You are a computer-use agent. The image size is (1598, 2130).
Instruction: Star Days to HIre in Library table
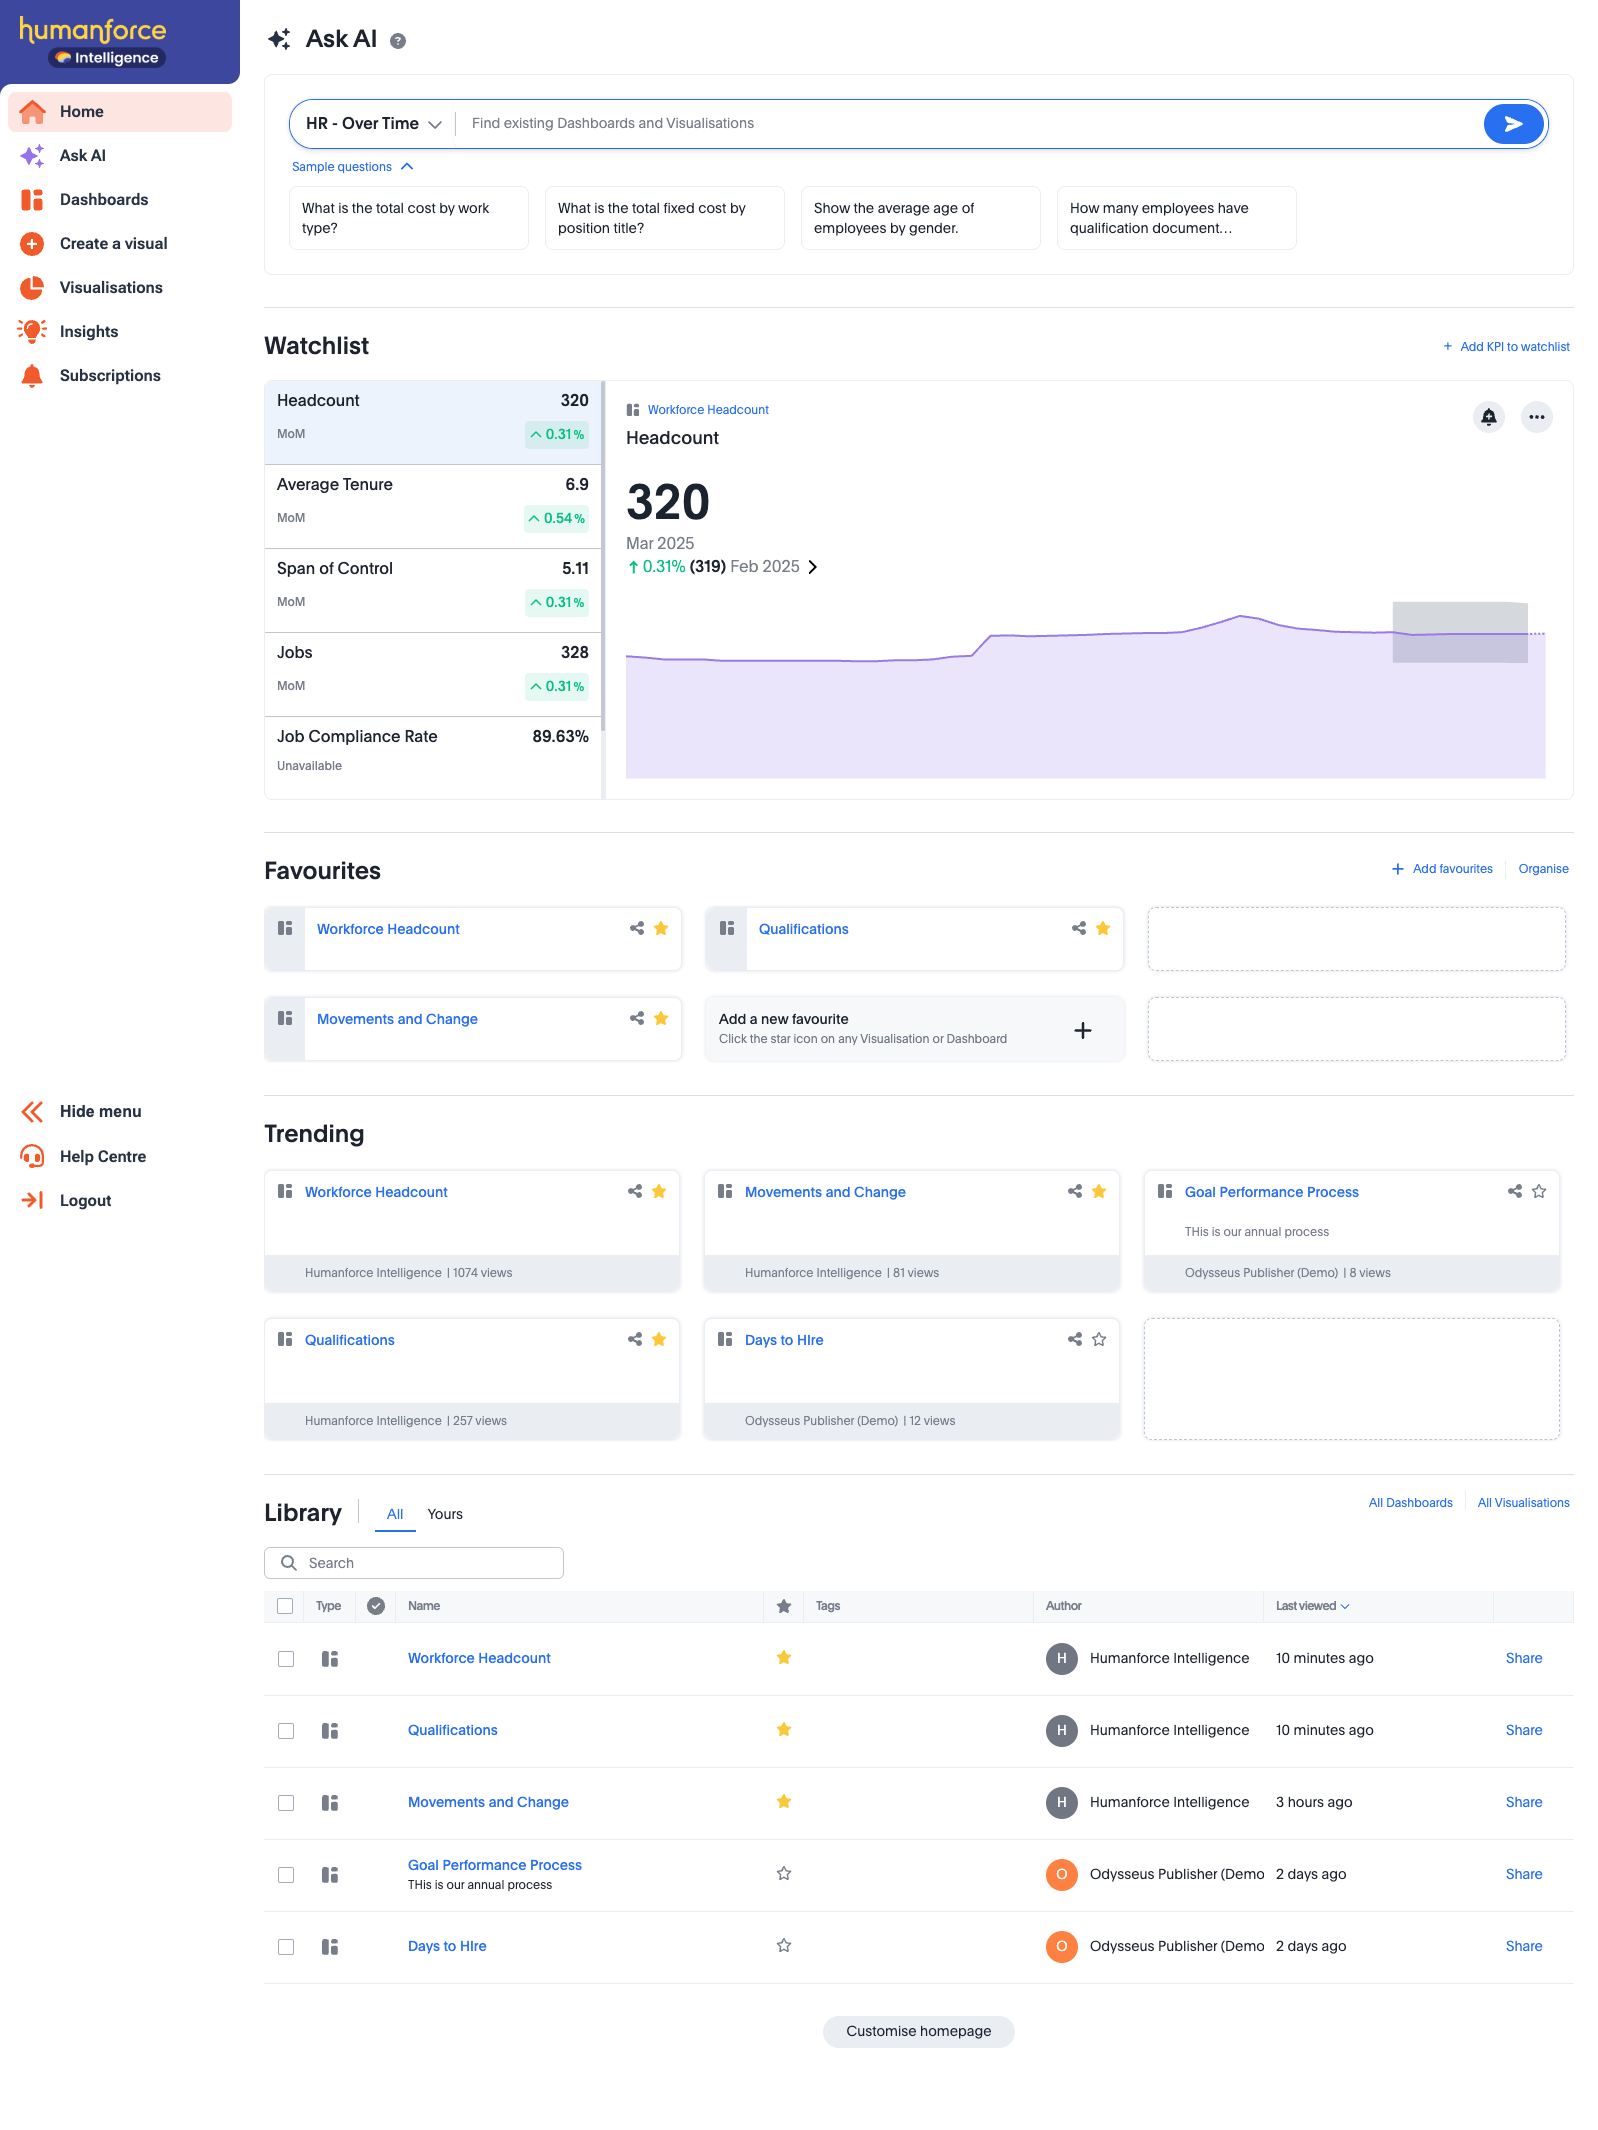tap(784, 1946)
